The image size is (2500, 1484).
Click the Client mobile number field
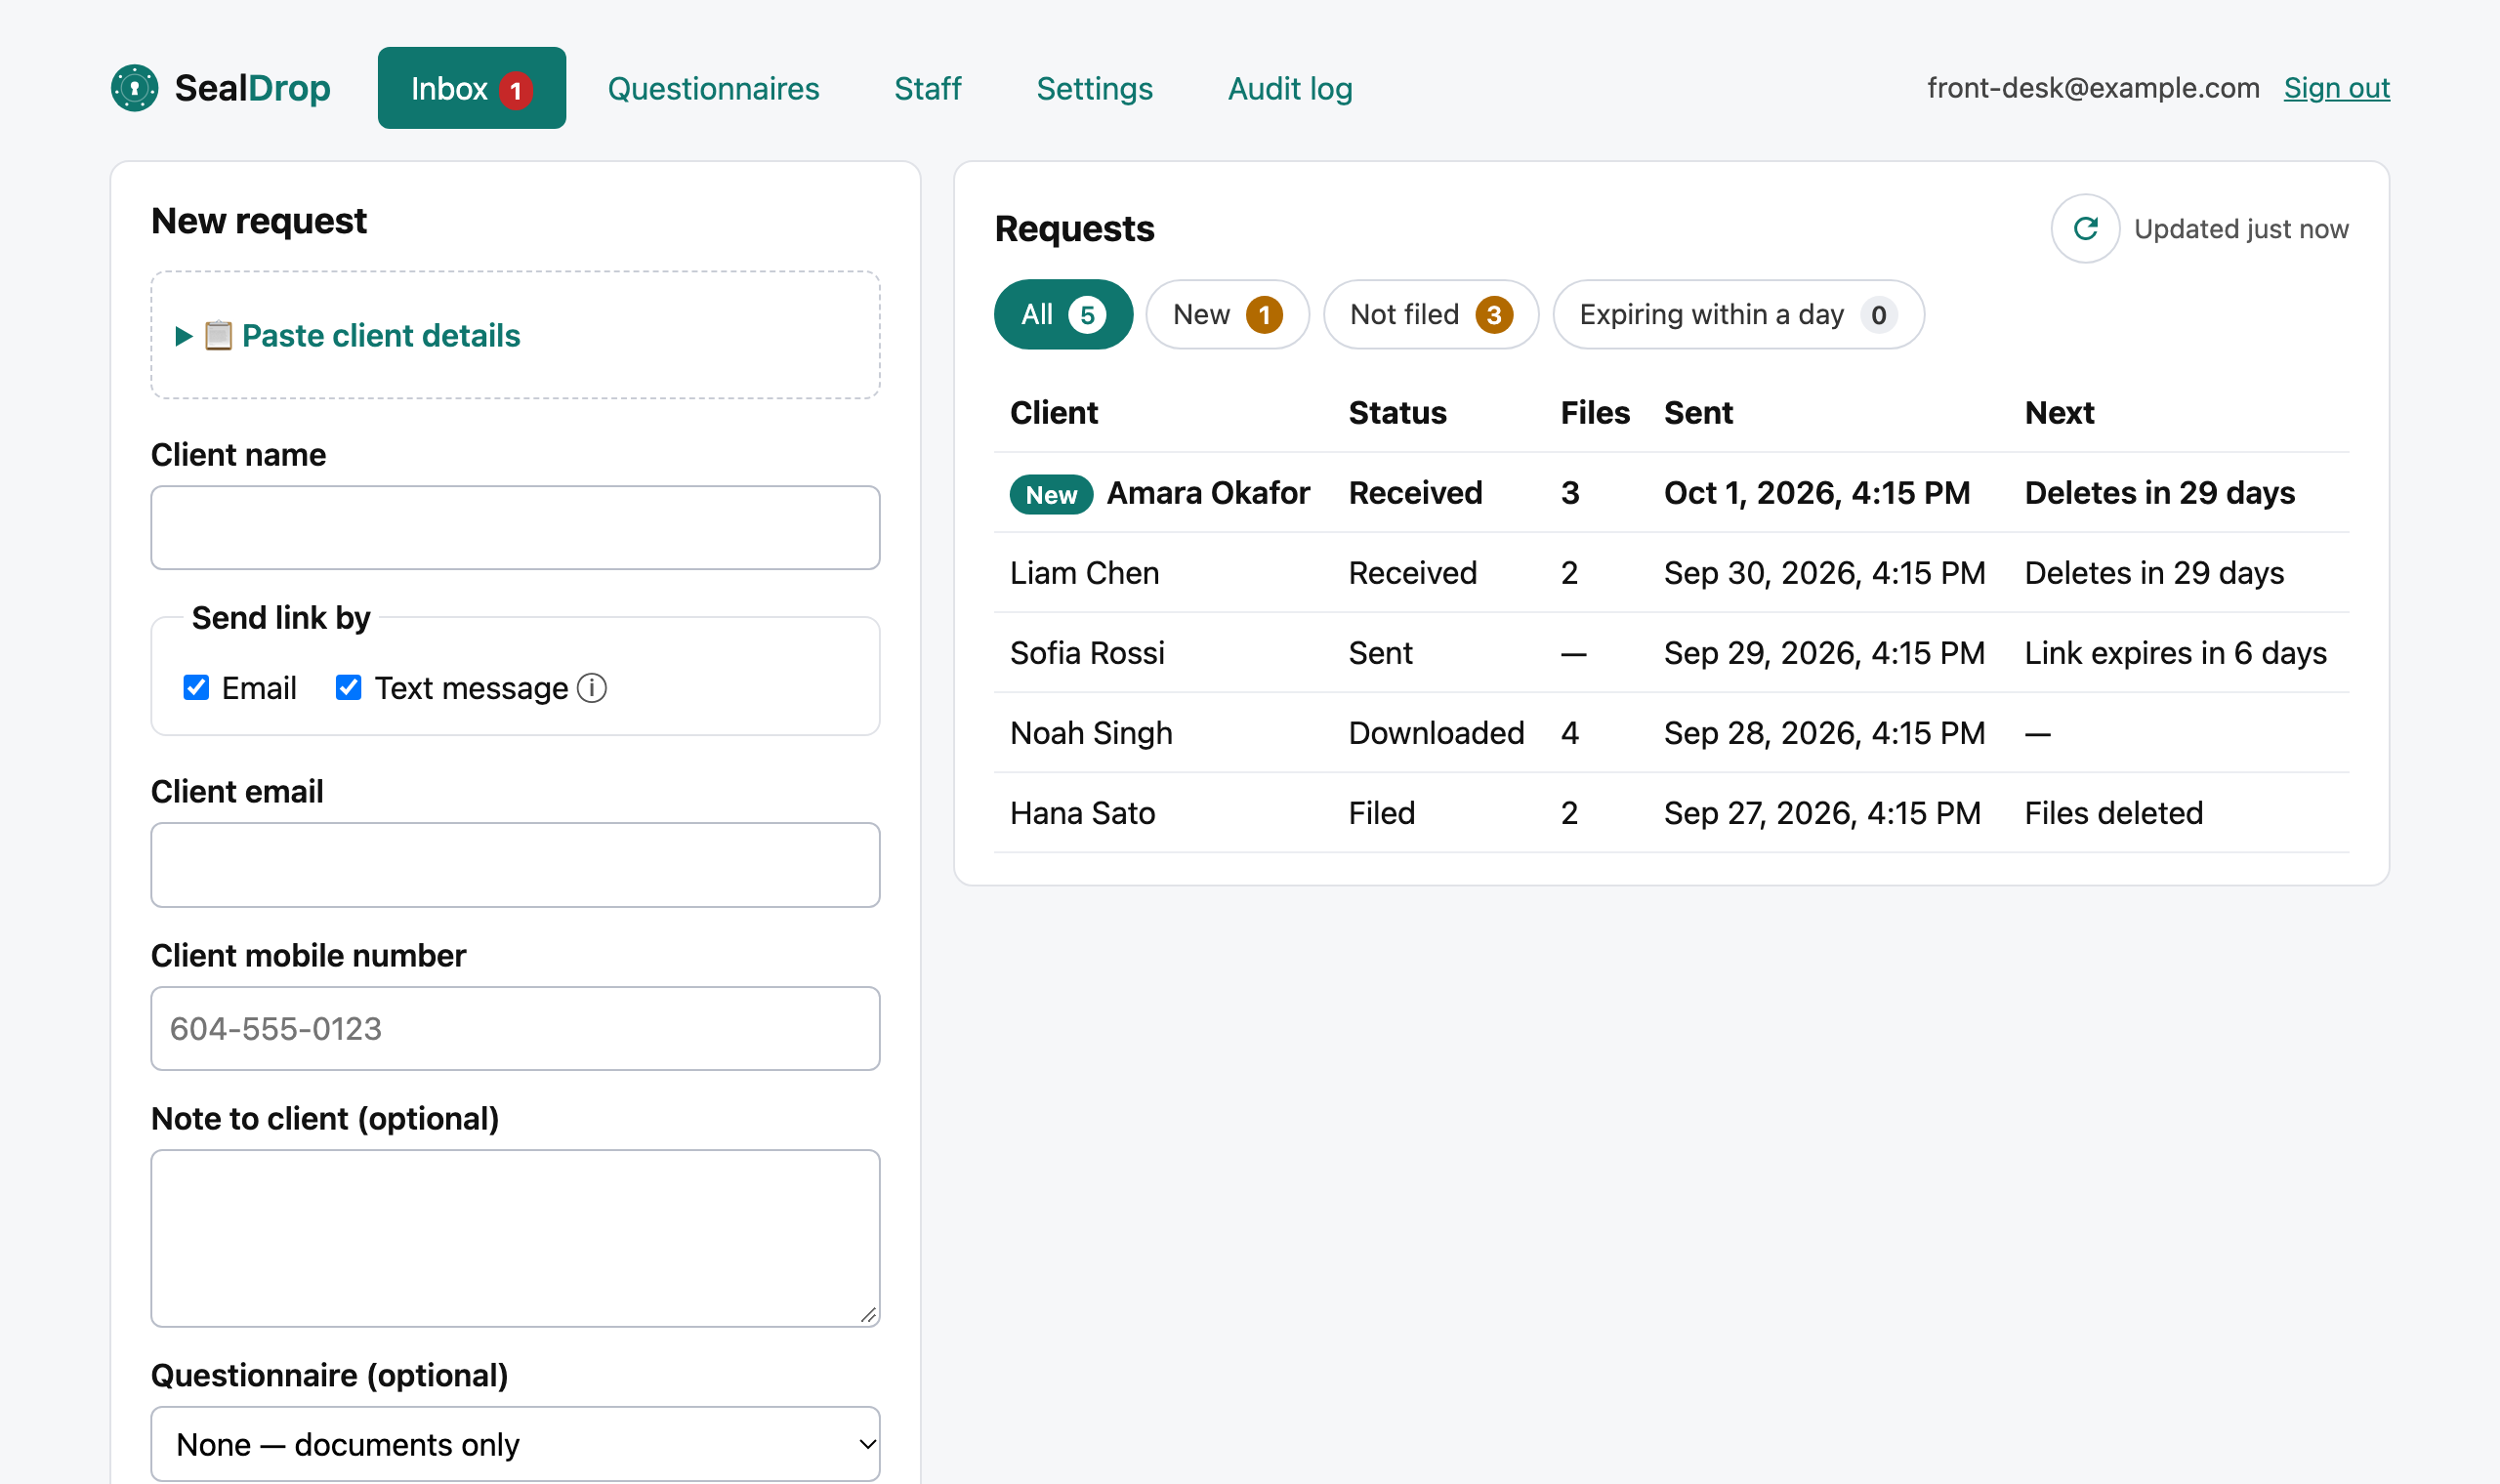click(515, 1028)
